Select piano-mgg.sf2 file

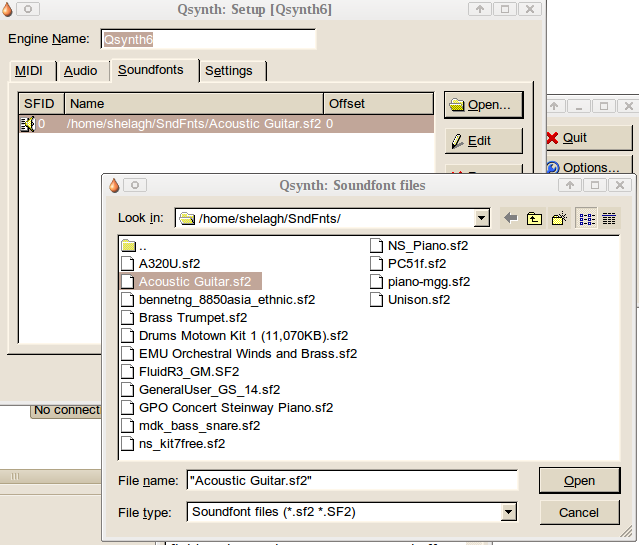[429, 282]
